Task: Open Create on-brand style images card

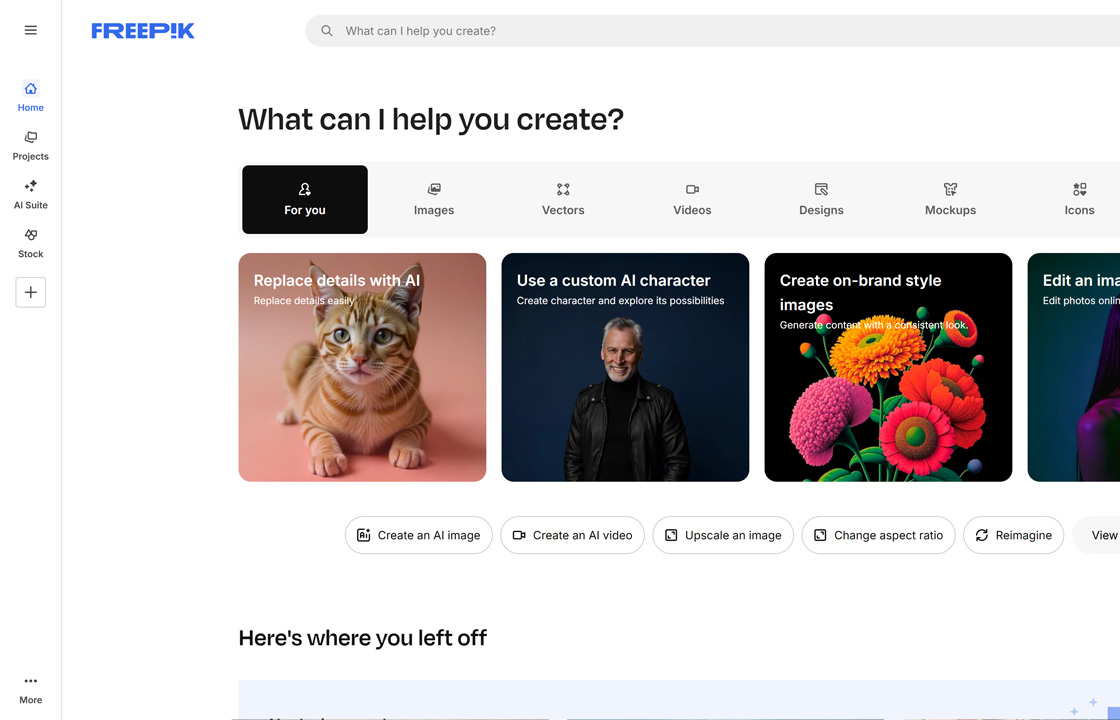Action: pos(888,367)
